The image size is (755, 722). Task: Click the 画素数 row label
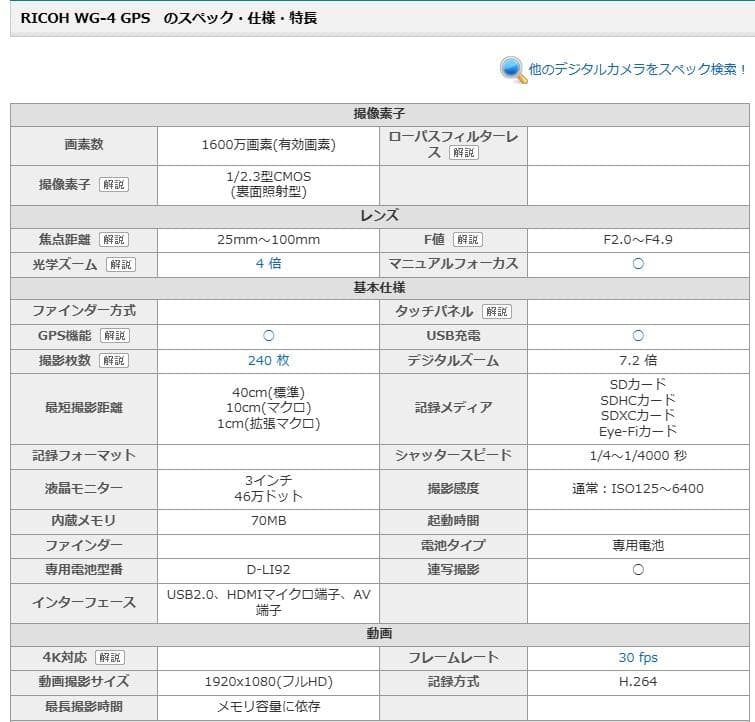[84, 144]
